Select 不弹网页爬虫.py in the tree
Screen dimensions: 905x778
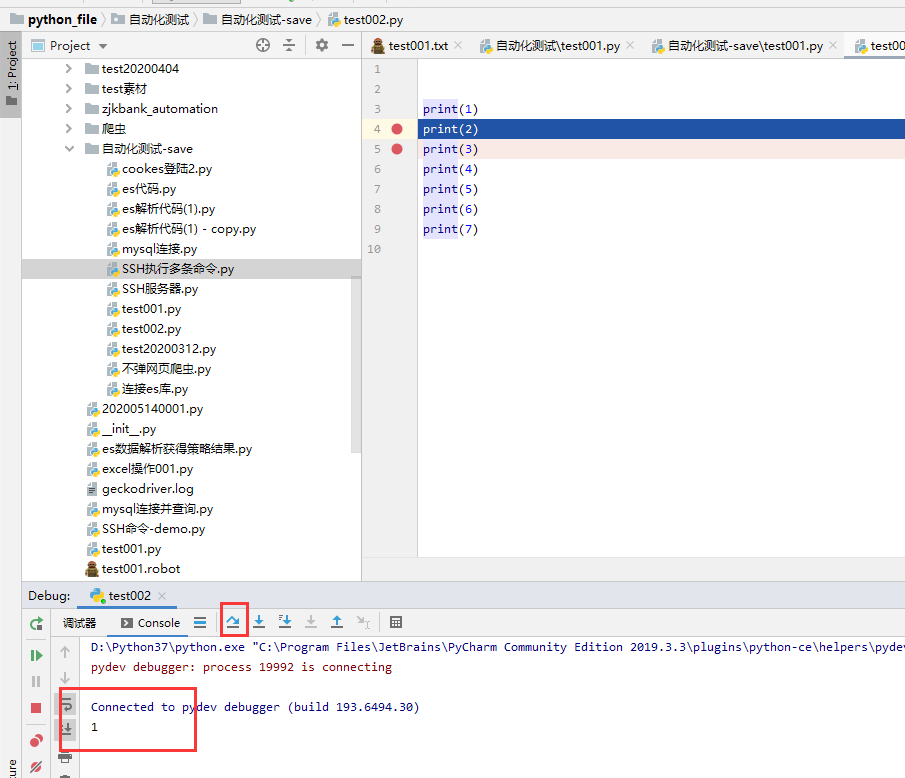point(166,369)
